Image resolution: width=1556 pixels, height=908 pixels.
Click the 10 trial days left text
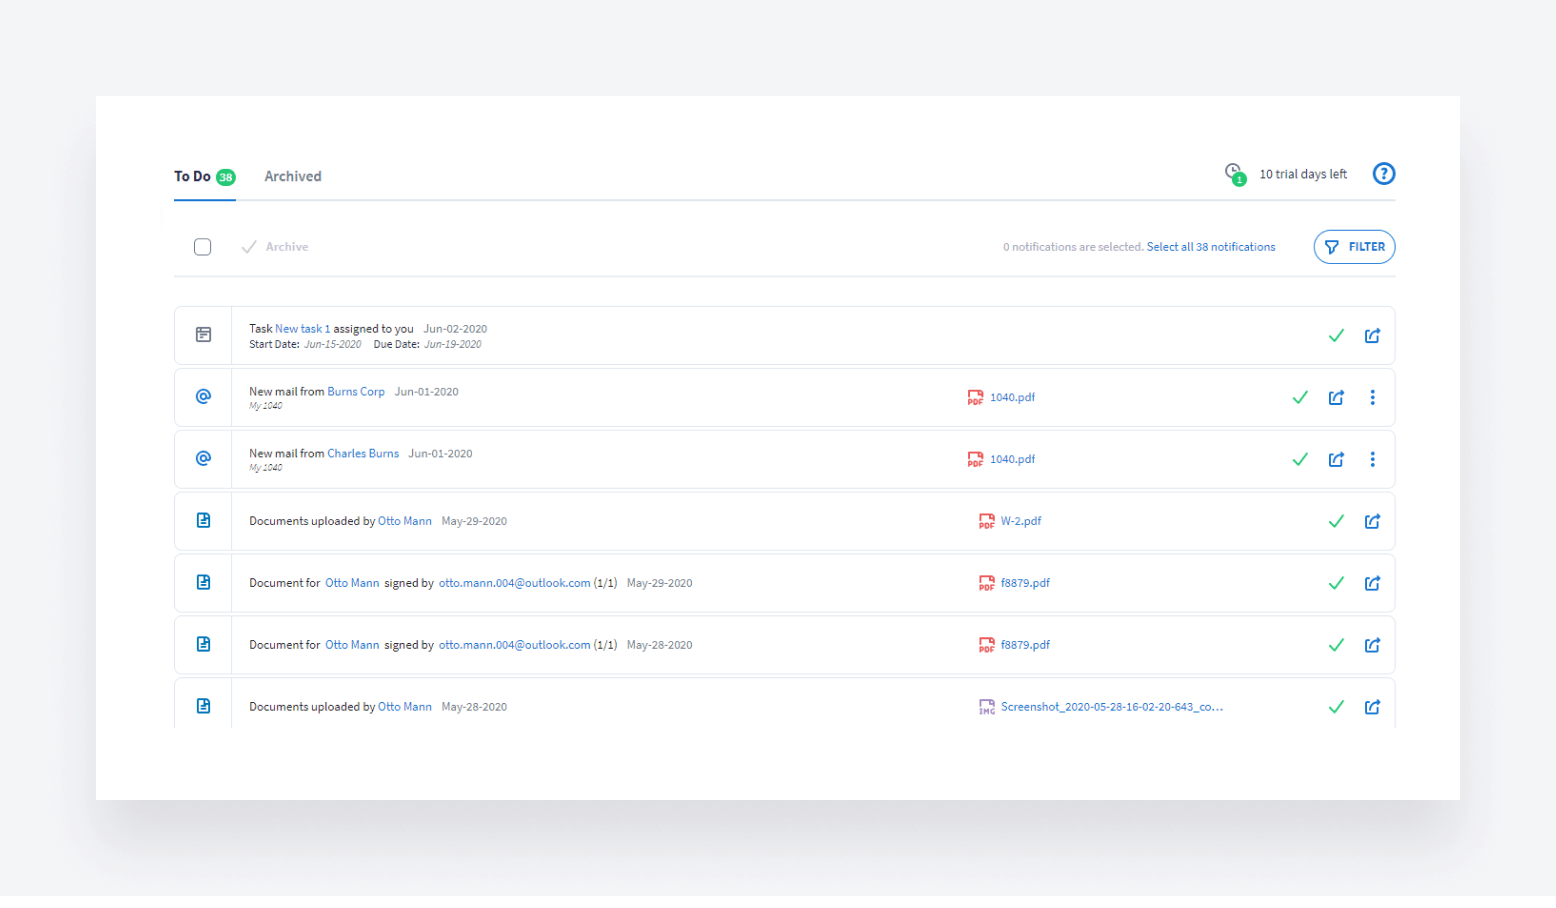tap(1303, 175)
